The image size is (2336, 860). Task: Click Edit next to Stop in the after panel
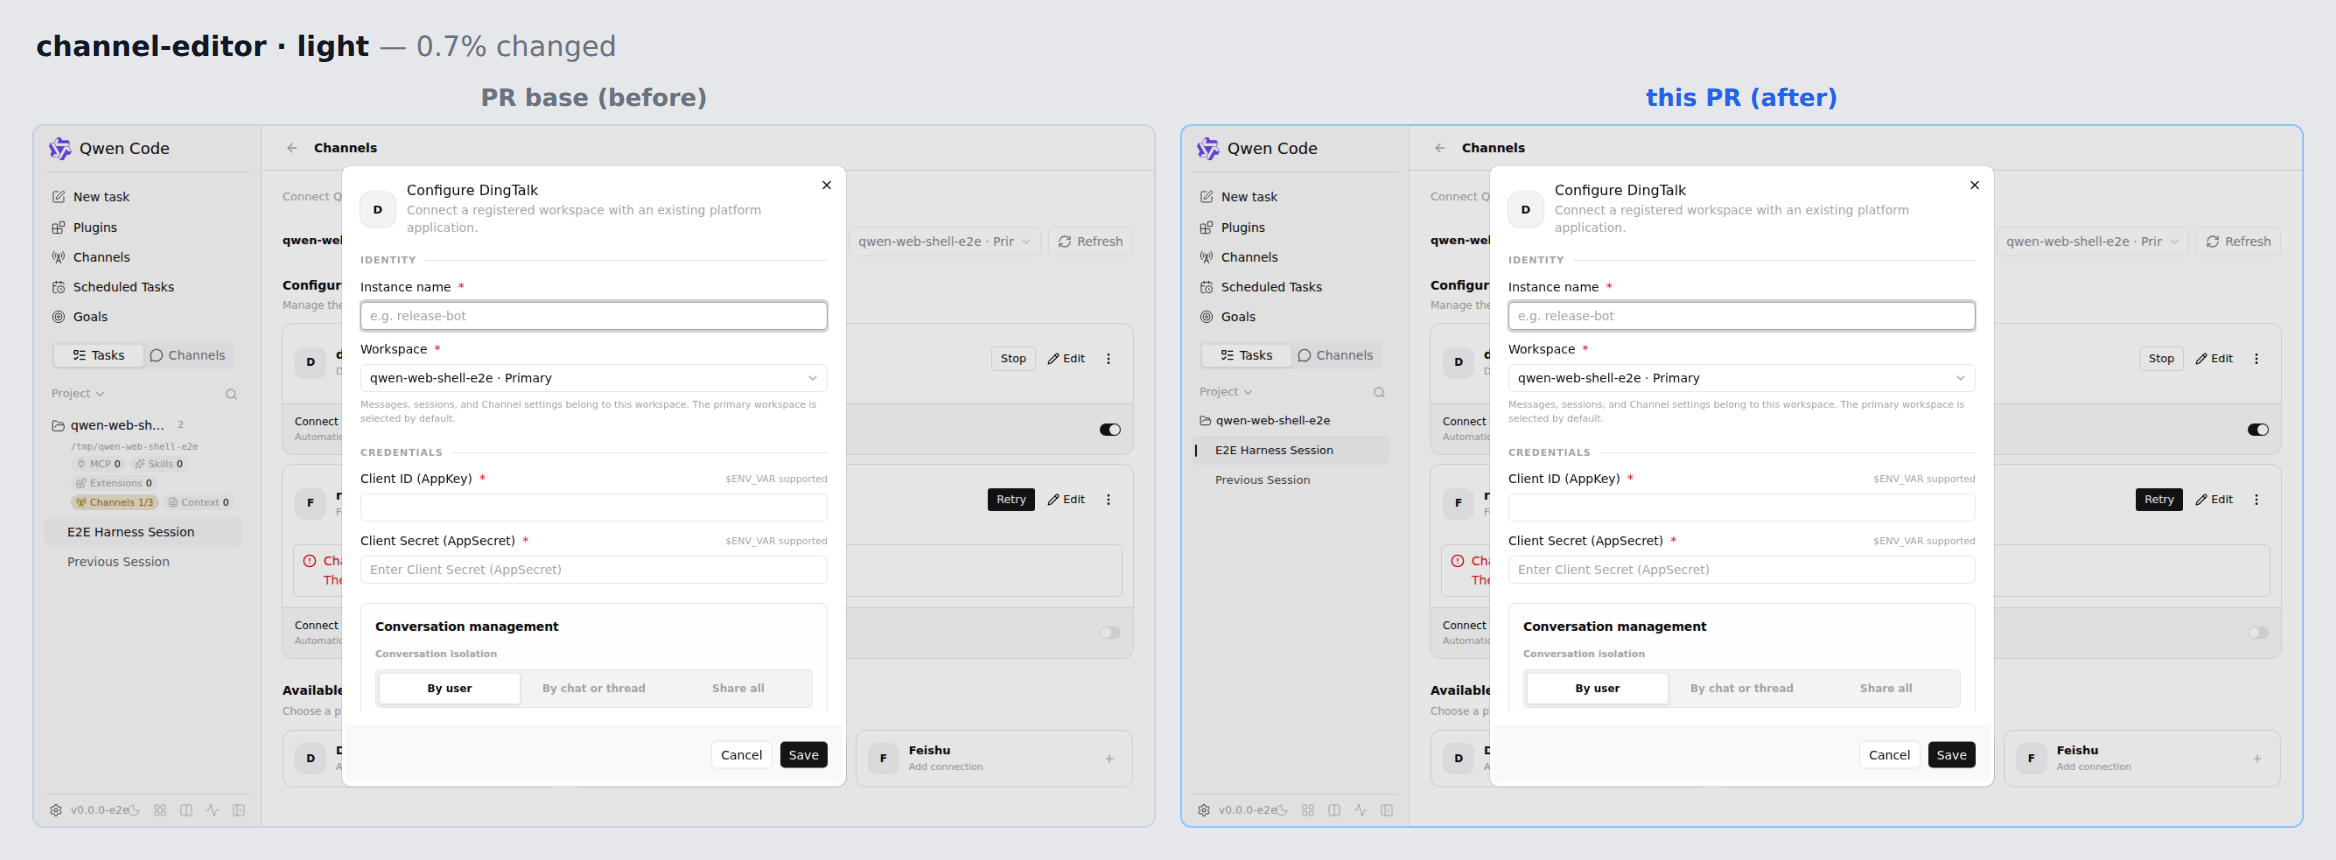tap(2214, 359)
